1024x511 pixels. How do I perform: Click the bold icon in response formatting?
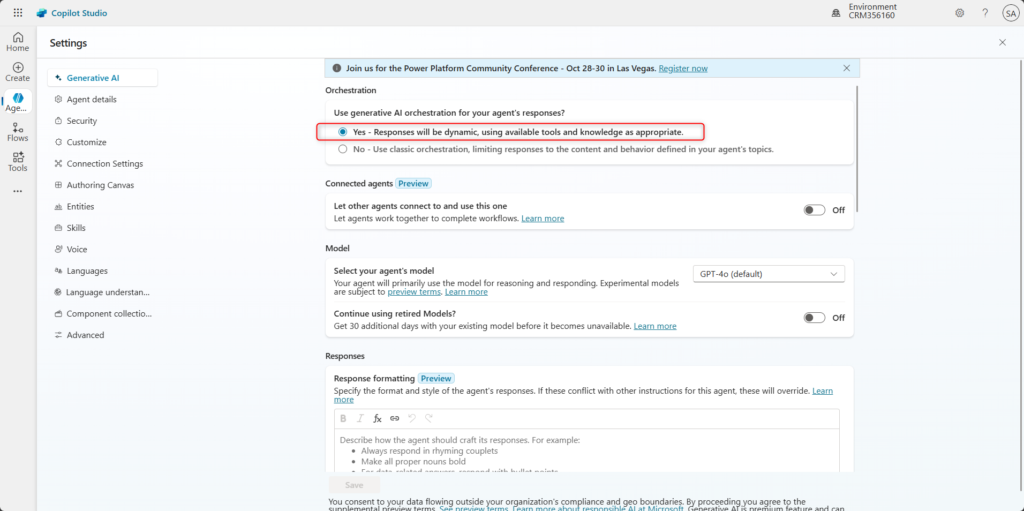(x=343, y=418)
